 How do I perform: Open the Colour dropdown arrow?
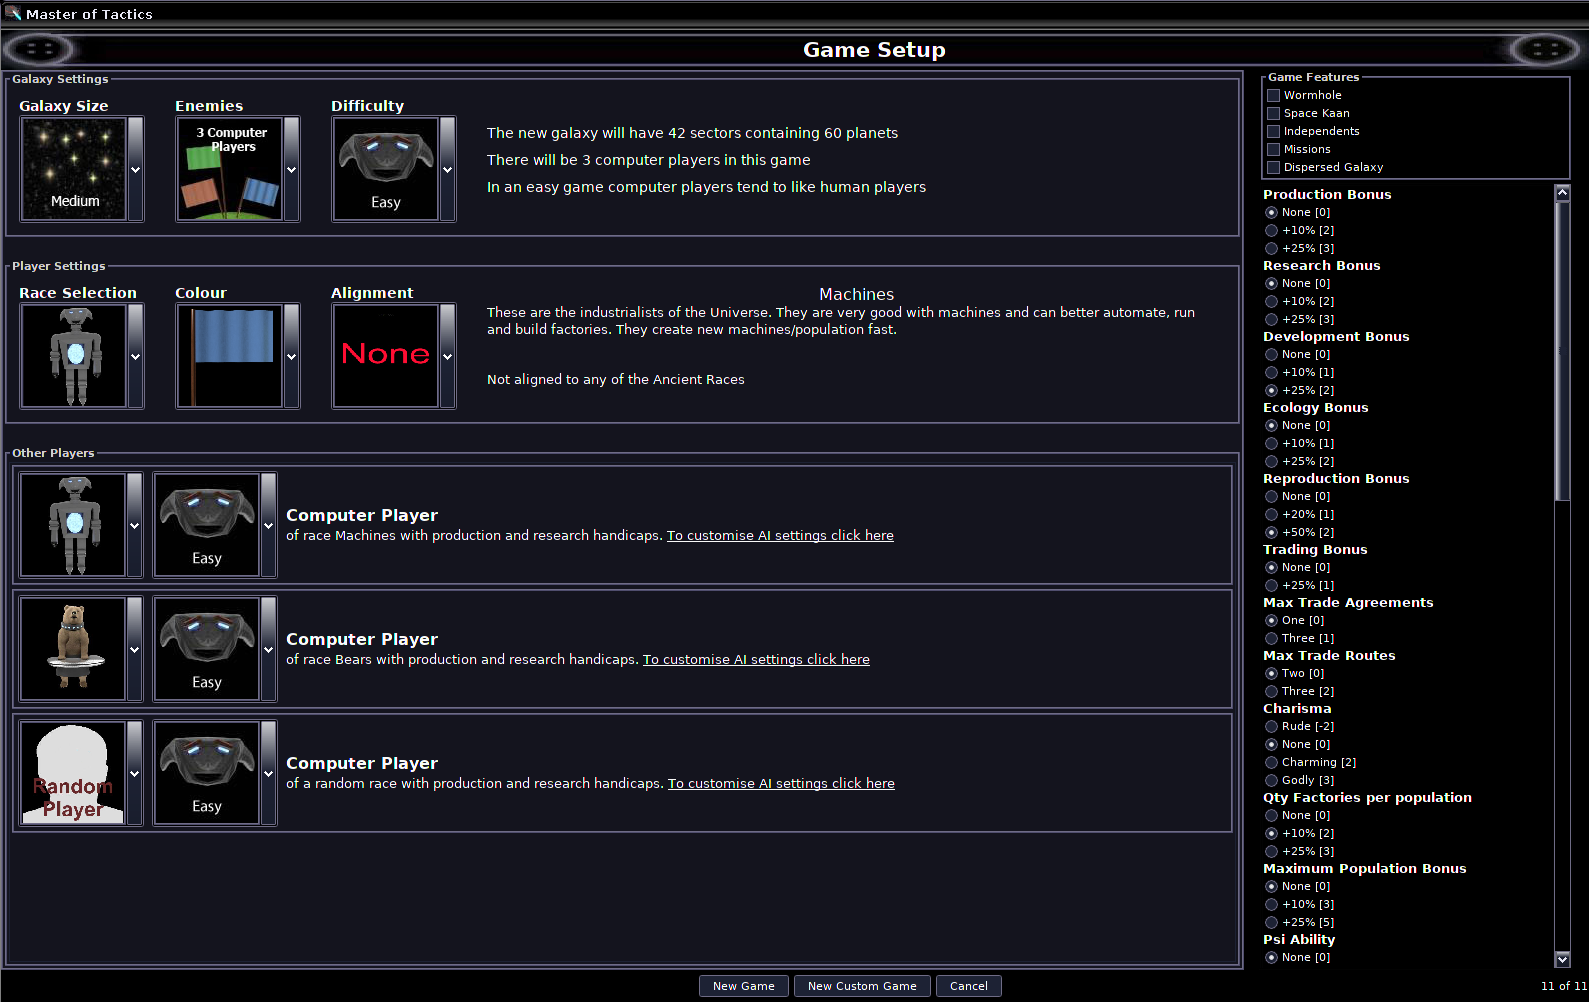pyautogui.click(x=292, y=356)
